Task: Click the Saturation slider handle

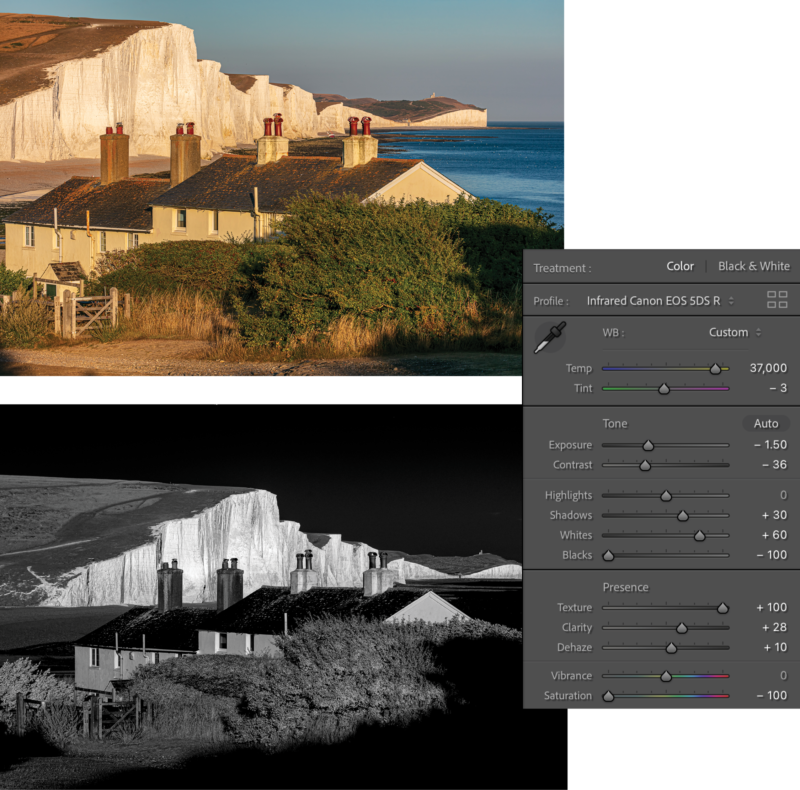Action: (608, 696)
